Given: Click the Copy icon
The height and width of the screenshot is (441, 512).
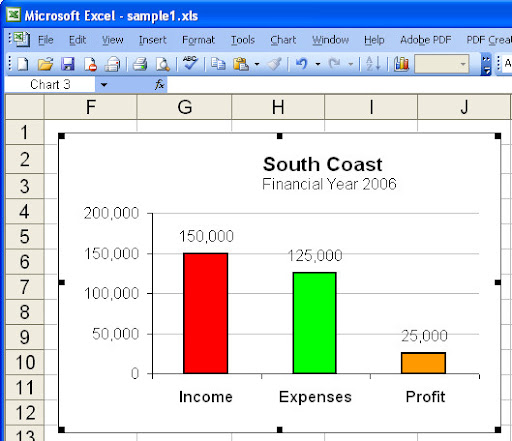Looking at the screenshot, I should click(218, 64).
